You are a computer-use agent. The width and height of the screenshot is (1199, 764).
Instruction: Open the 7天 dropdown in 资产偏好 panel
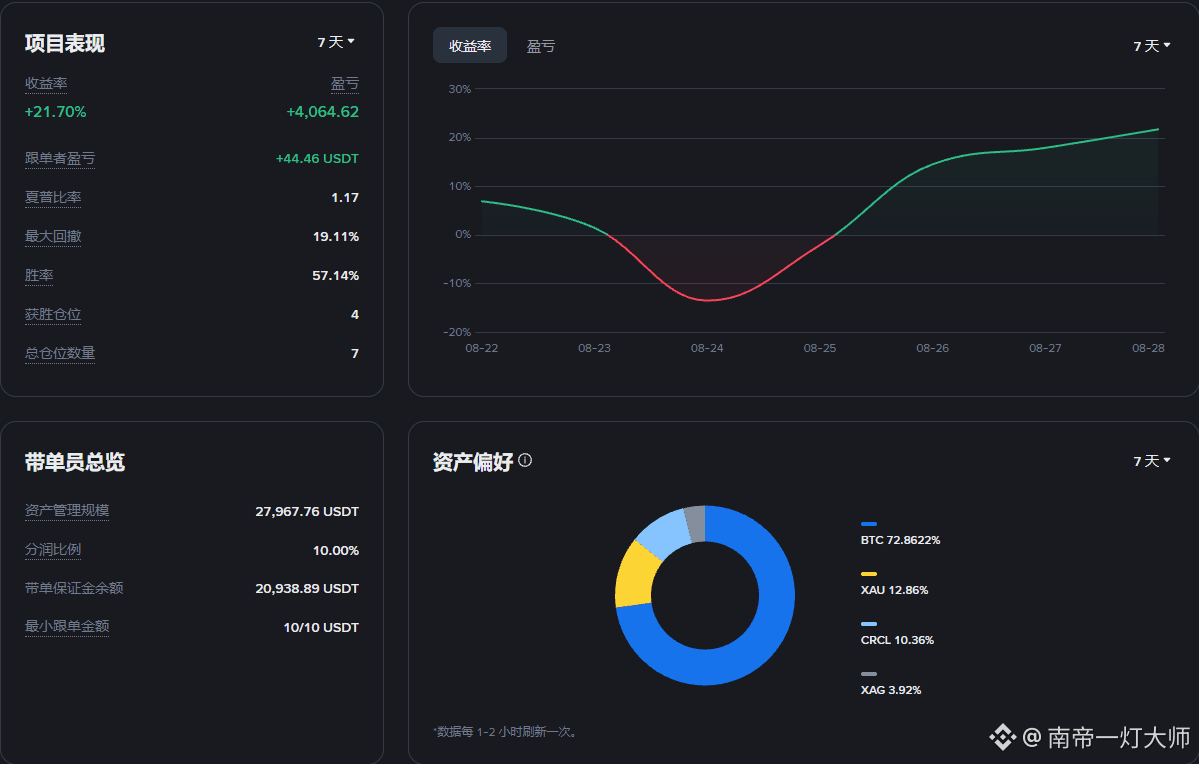pos(1152,461)
